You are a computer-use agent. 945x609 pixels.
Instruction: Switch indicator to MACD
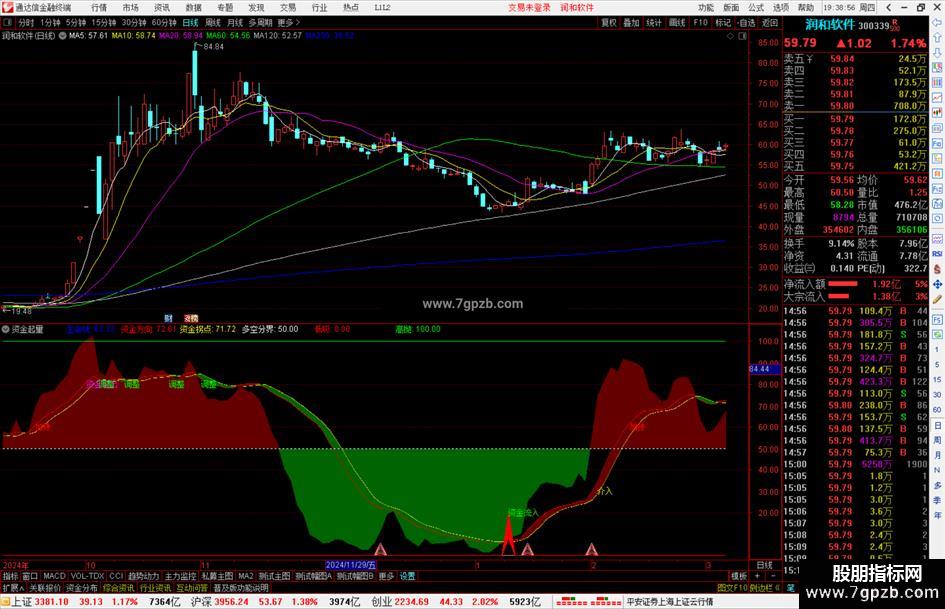[x=54, y=576]
